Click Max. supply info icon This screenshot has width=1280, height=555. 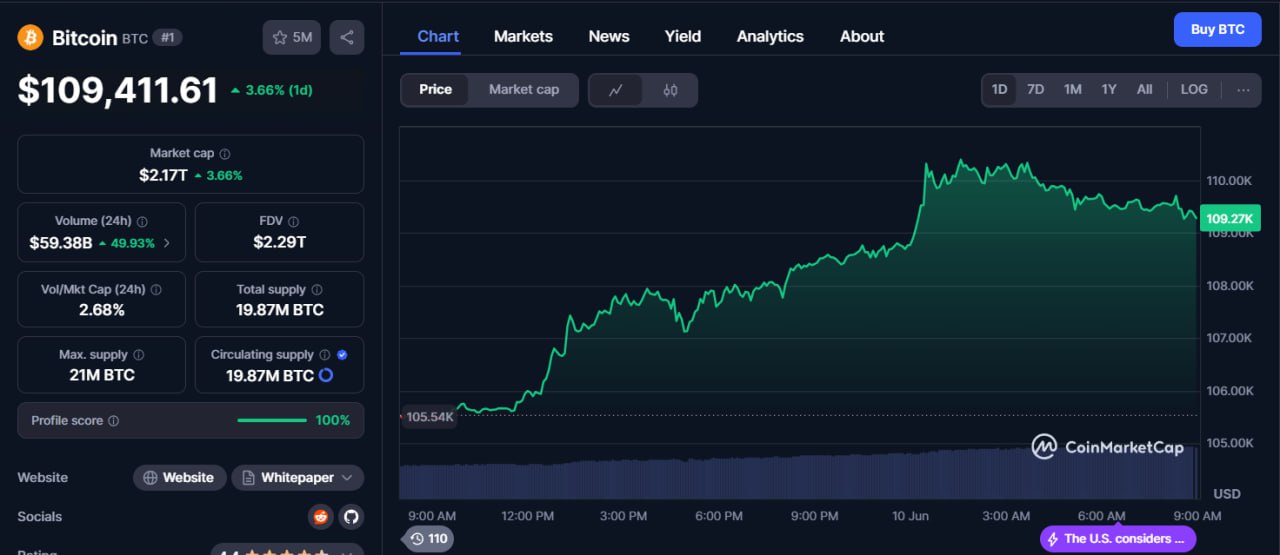pyautogui.click(x=138, y=355)
